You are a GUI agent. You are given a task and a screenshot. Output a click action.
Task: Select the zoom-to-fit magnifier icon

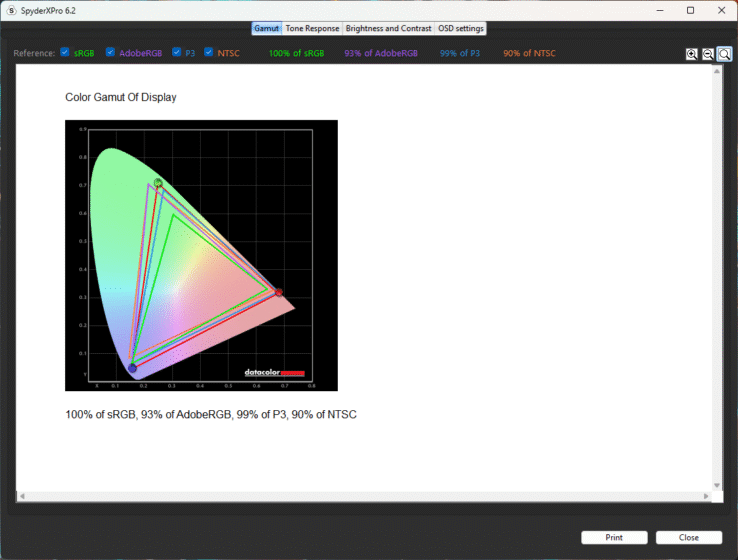[724, 54]
